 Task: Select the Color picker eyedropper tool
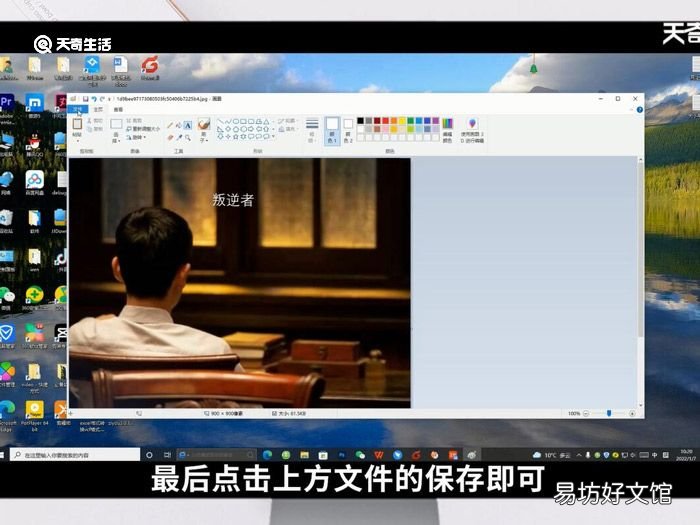click(179, 138)
